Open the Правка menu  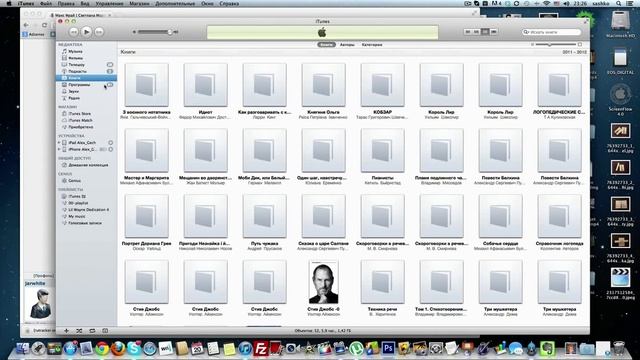coord(66,3)
